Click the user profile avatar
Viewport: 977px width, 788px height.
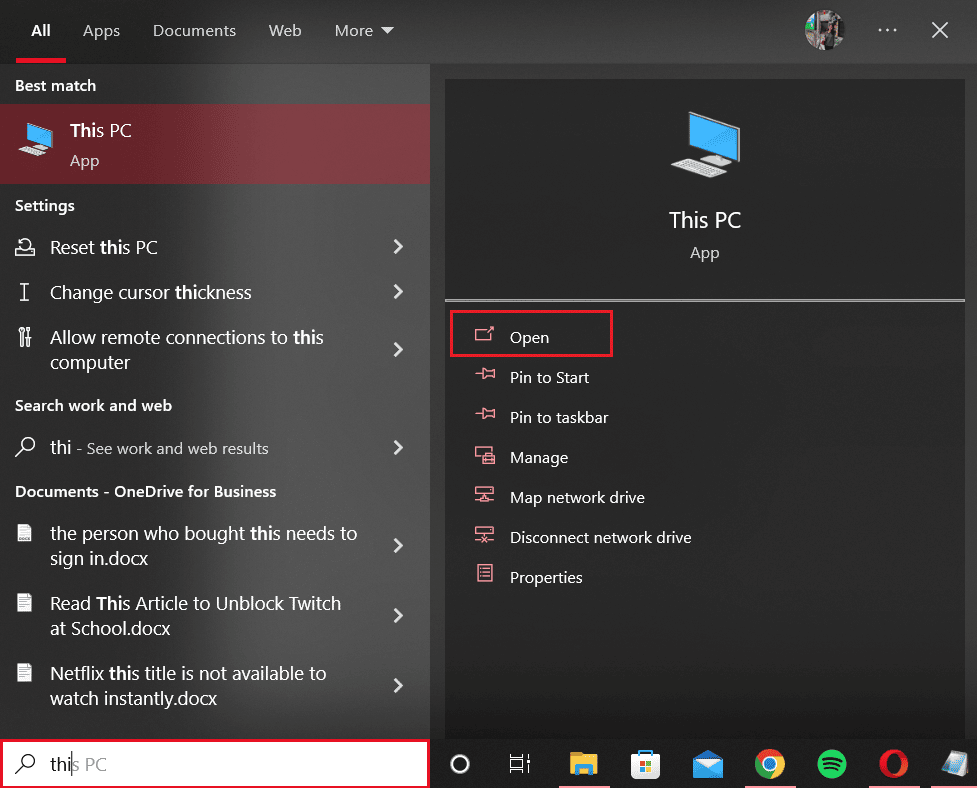[x=824, y=30]
